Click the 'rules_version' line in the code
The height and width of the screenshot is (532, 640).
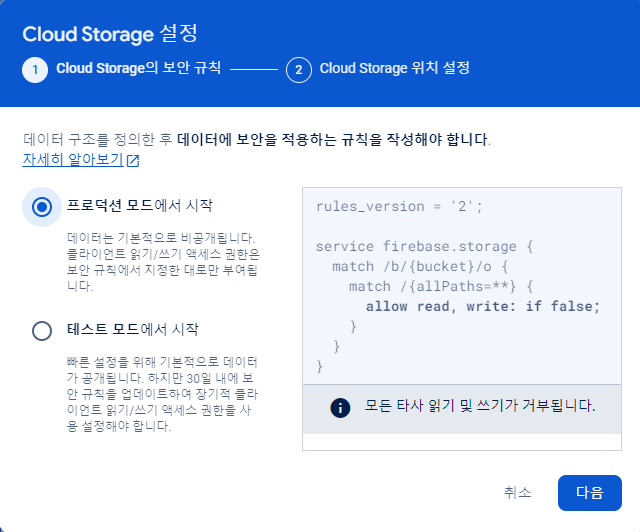tap(399, 206)
